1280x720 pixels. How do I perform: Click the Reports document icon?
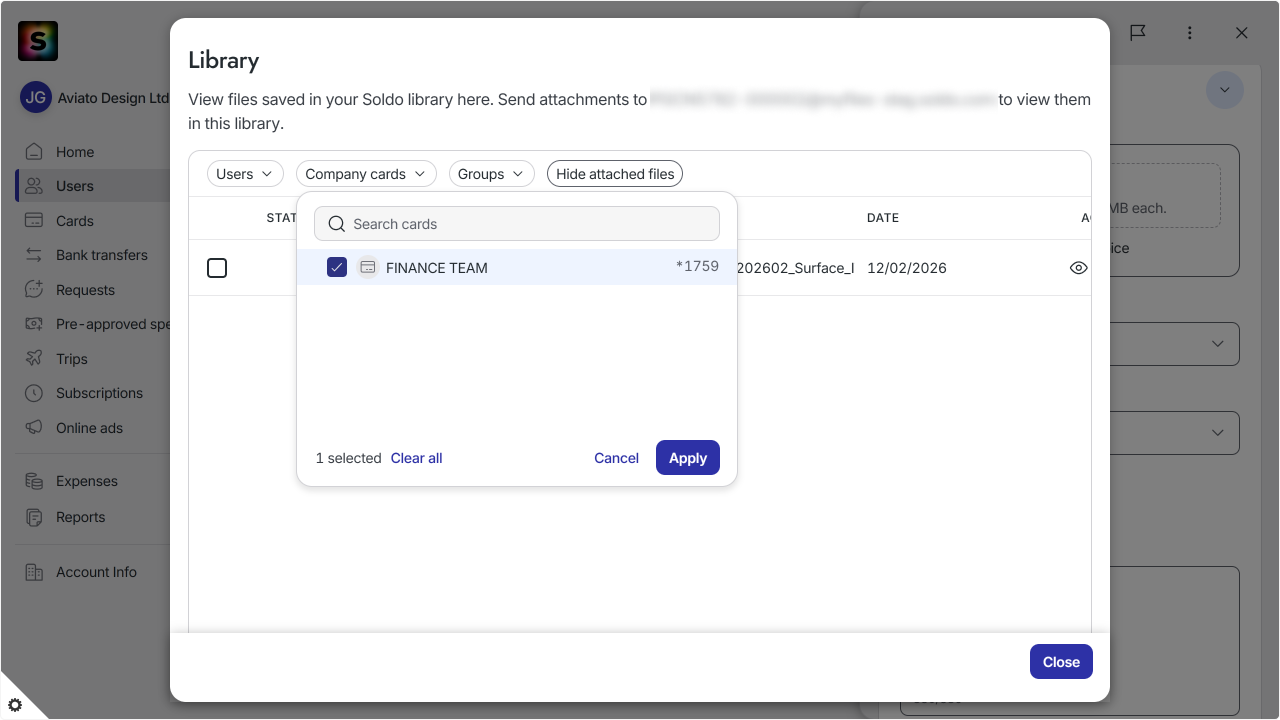click(x=34, y=517)
